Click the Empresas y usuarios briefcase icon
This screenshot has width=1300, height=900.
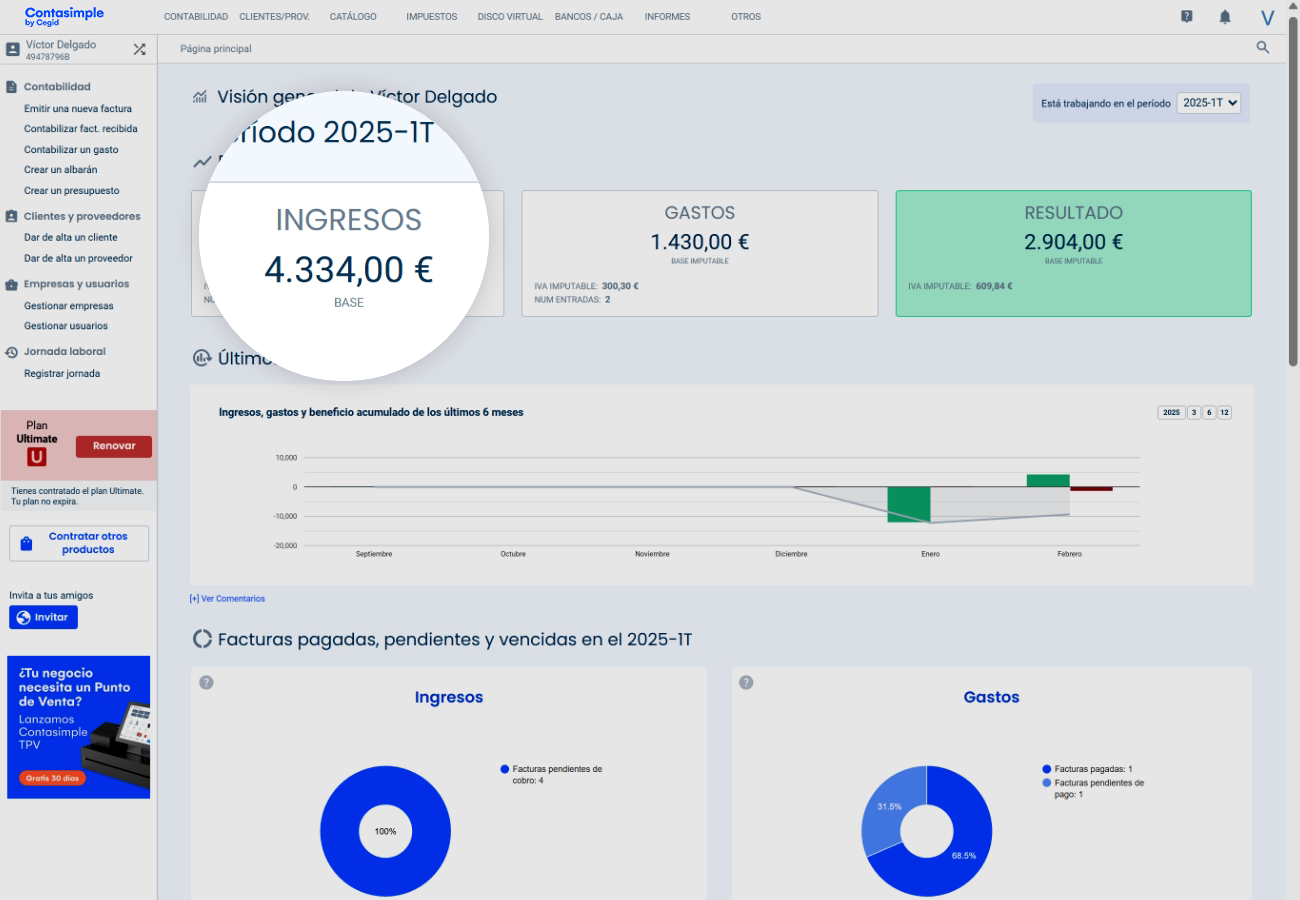tap(12, 284)
